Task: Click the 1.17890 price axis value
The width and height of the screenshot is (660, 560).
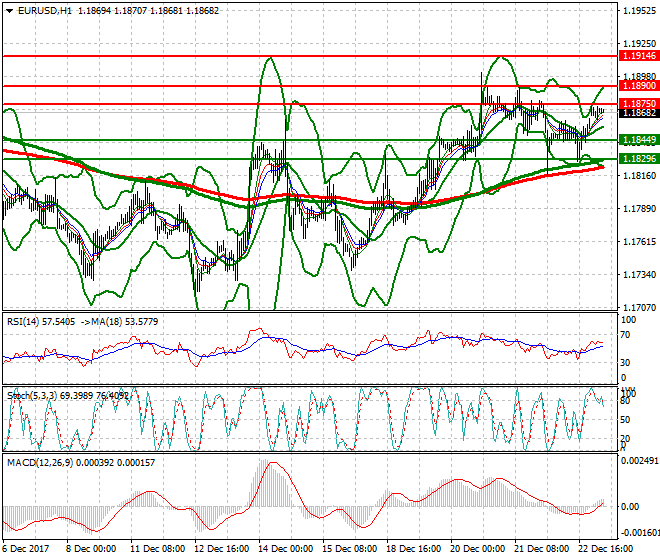Action: [x=639, y=208]
